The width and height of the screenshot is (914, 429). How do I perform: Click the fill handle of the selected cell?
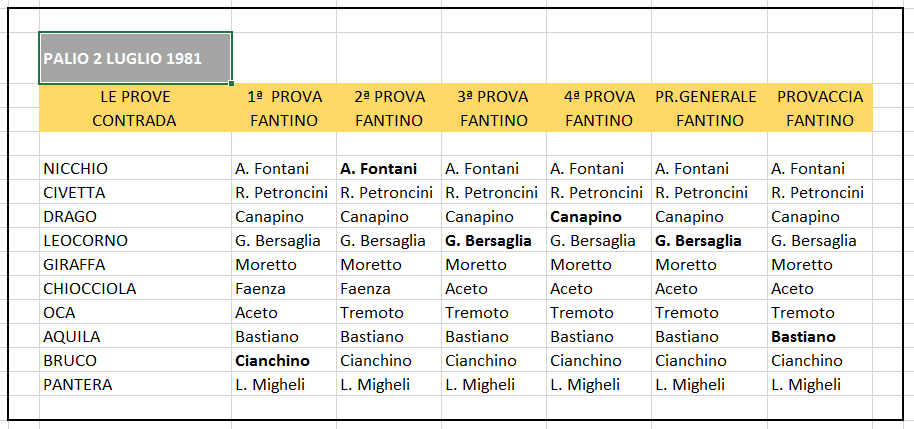coord(231,83)
